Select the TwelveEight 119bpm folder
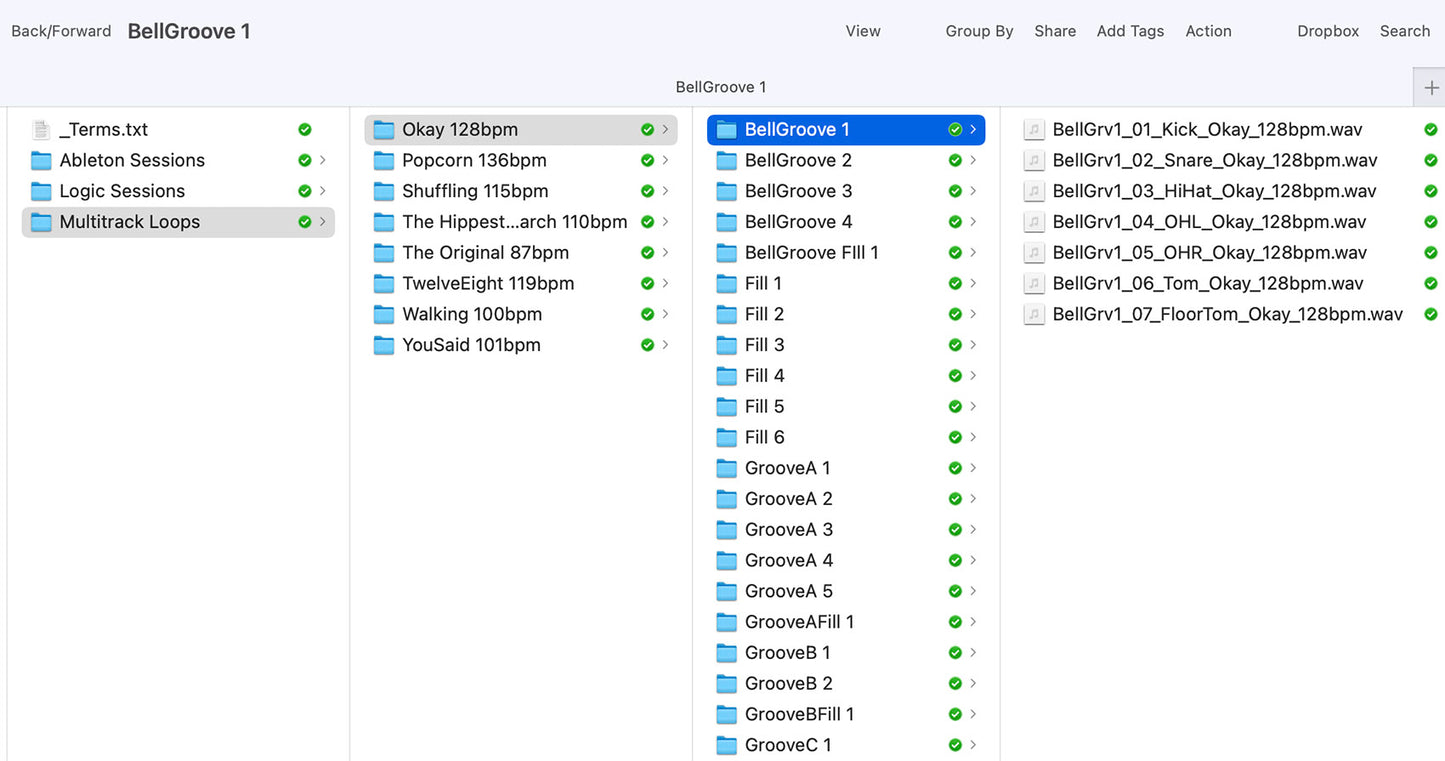Screen dimensions: 1445x761 click(488, 284)
